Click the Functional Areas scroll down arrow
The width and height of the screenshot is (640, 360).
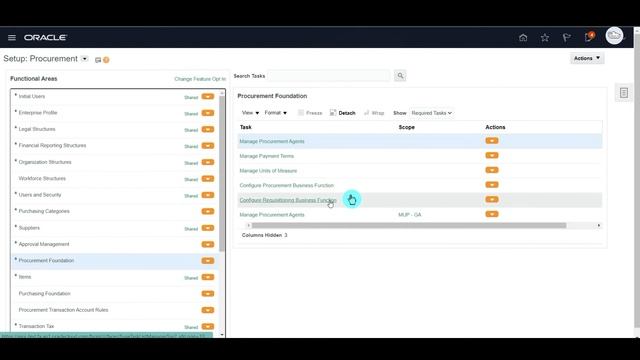coord(222,335)
